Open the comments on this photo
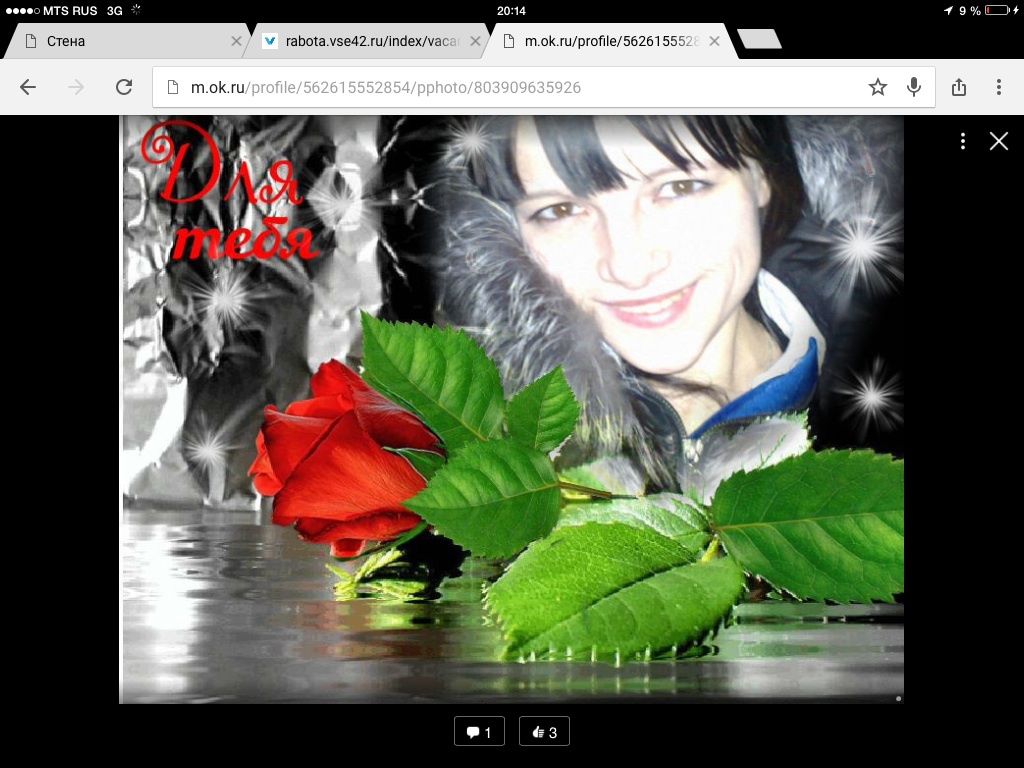 (x=479, y=732)
